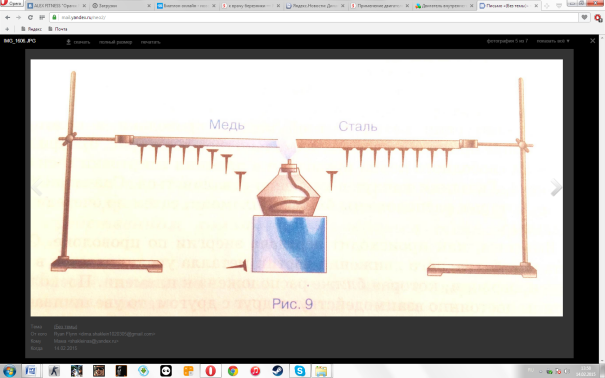
Task: Expand the показать всё dropdown
Action: 553,41
